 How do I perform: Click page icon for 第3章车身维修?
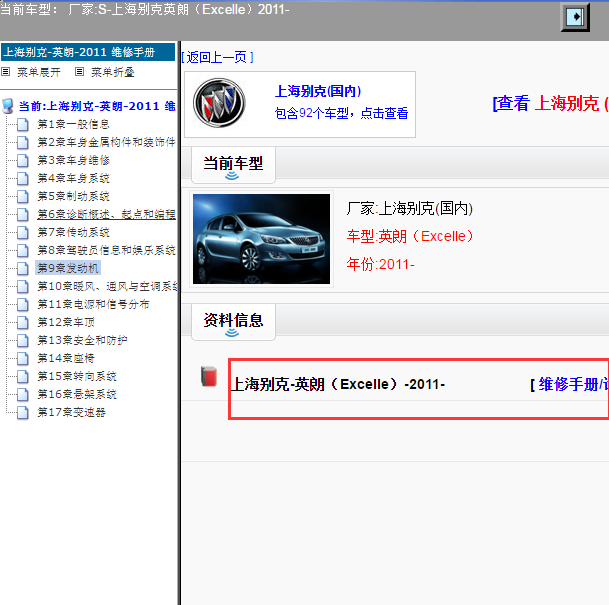pyautogui.click(x=23, y=160)
